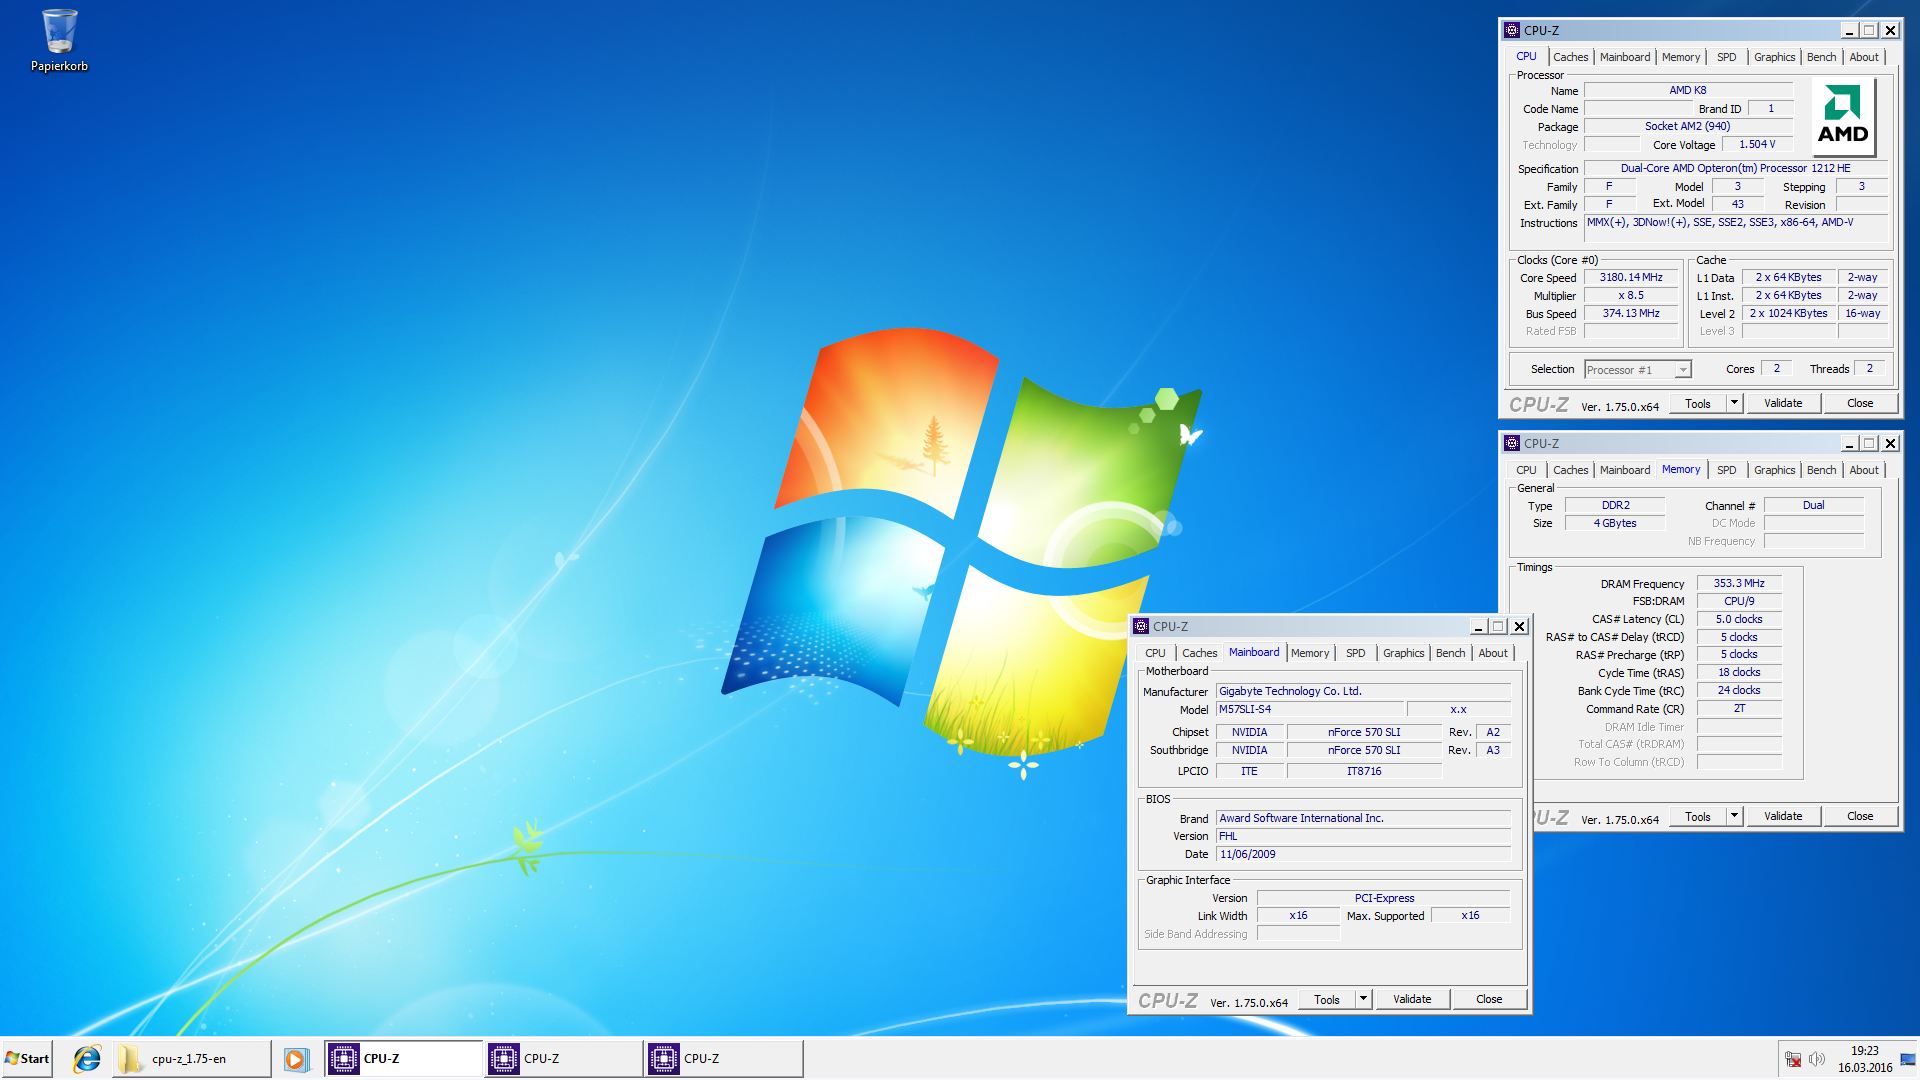Image resolution: width=1920 pixels, height=1080 pixels.
Task: Click the Level 2 cache value 2 x 1024 KBytes
Action: [1788, 313]
